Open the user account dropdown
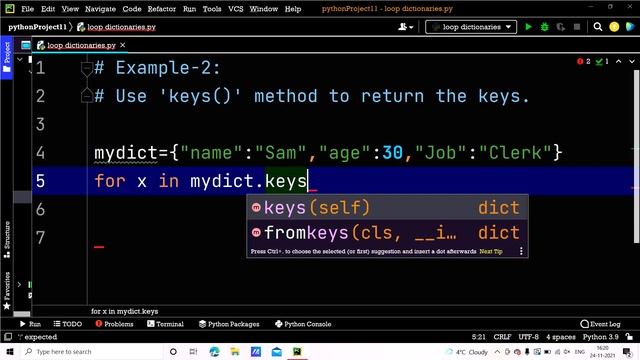640x360 pixels. point(405,27)
